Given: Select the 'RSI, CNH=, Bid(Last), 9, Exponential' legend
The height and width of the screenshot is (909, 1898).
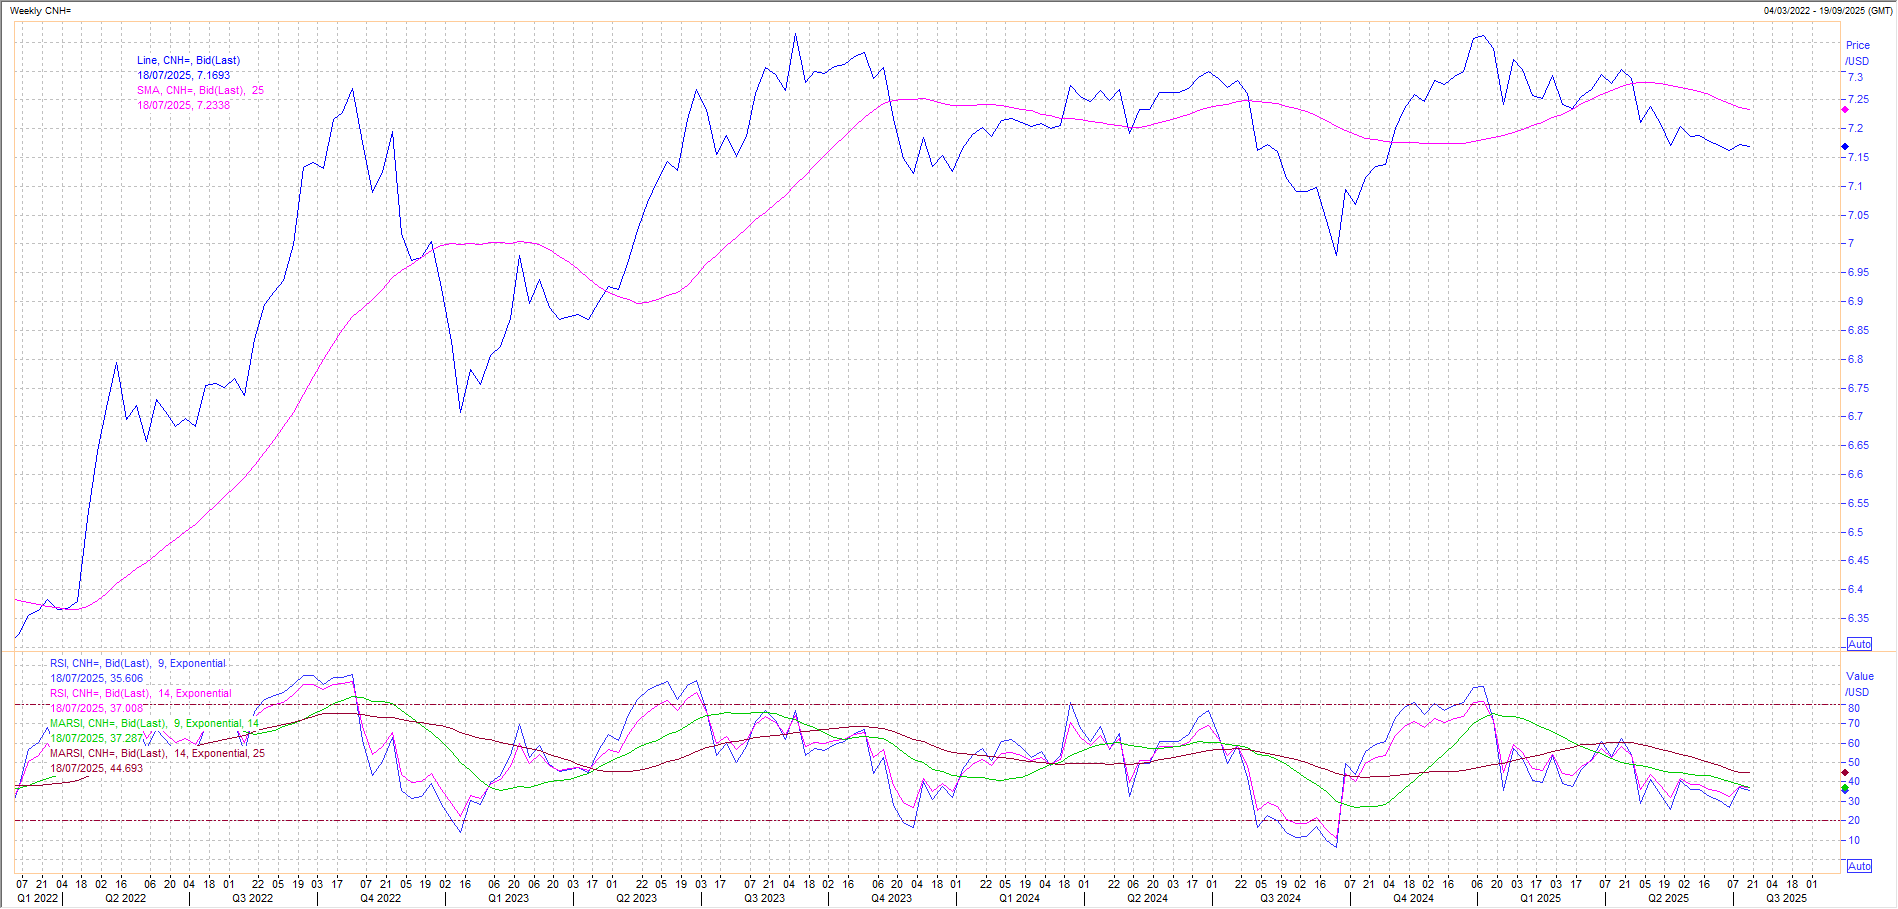Looking at the screenshot, I should (x=138, y=664).
